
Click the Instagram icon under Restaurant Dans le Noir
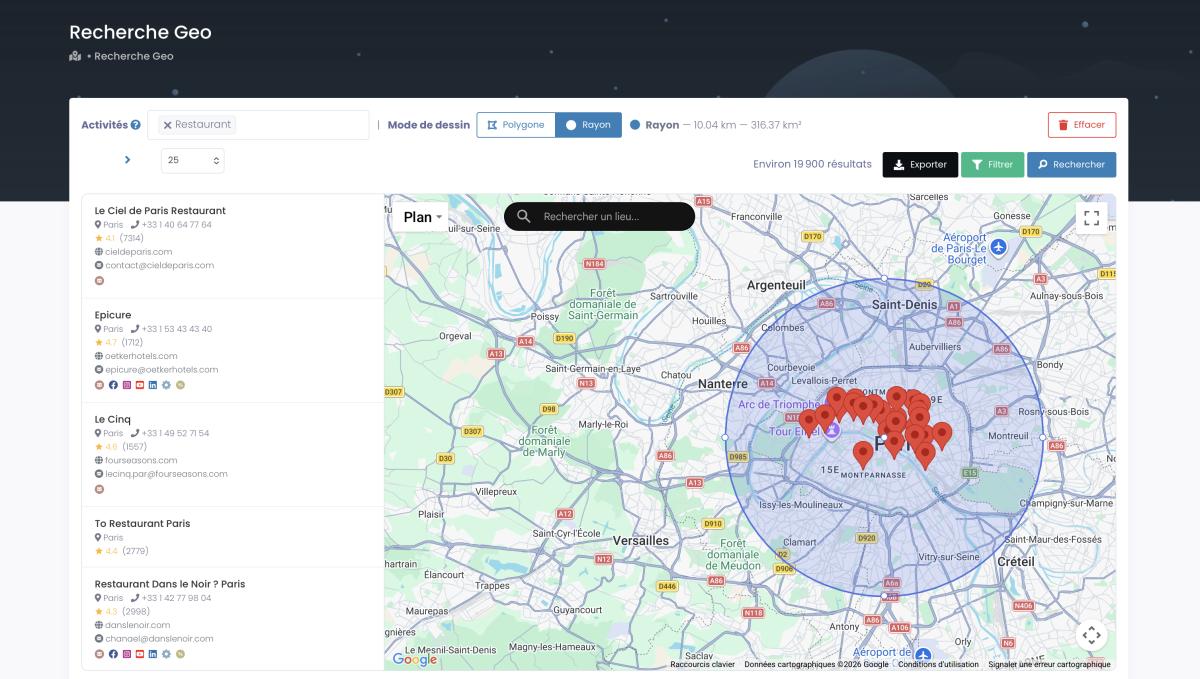click(126, 654)
